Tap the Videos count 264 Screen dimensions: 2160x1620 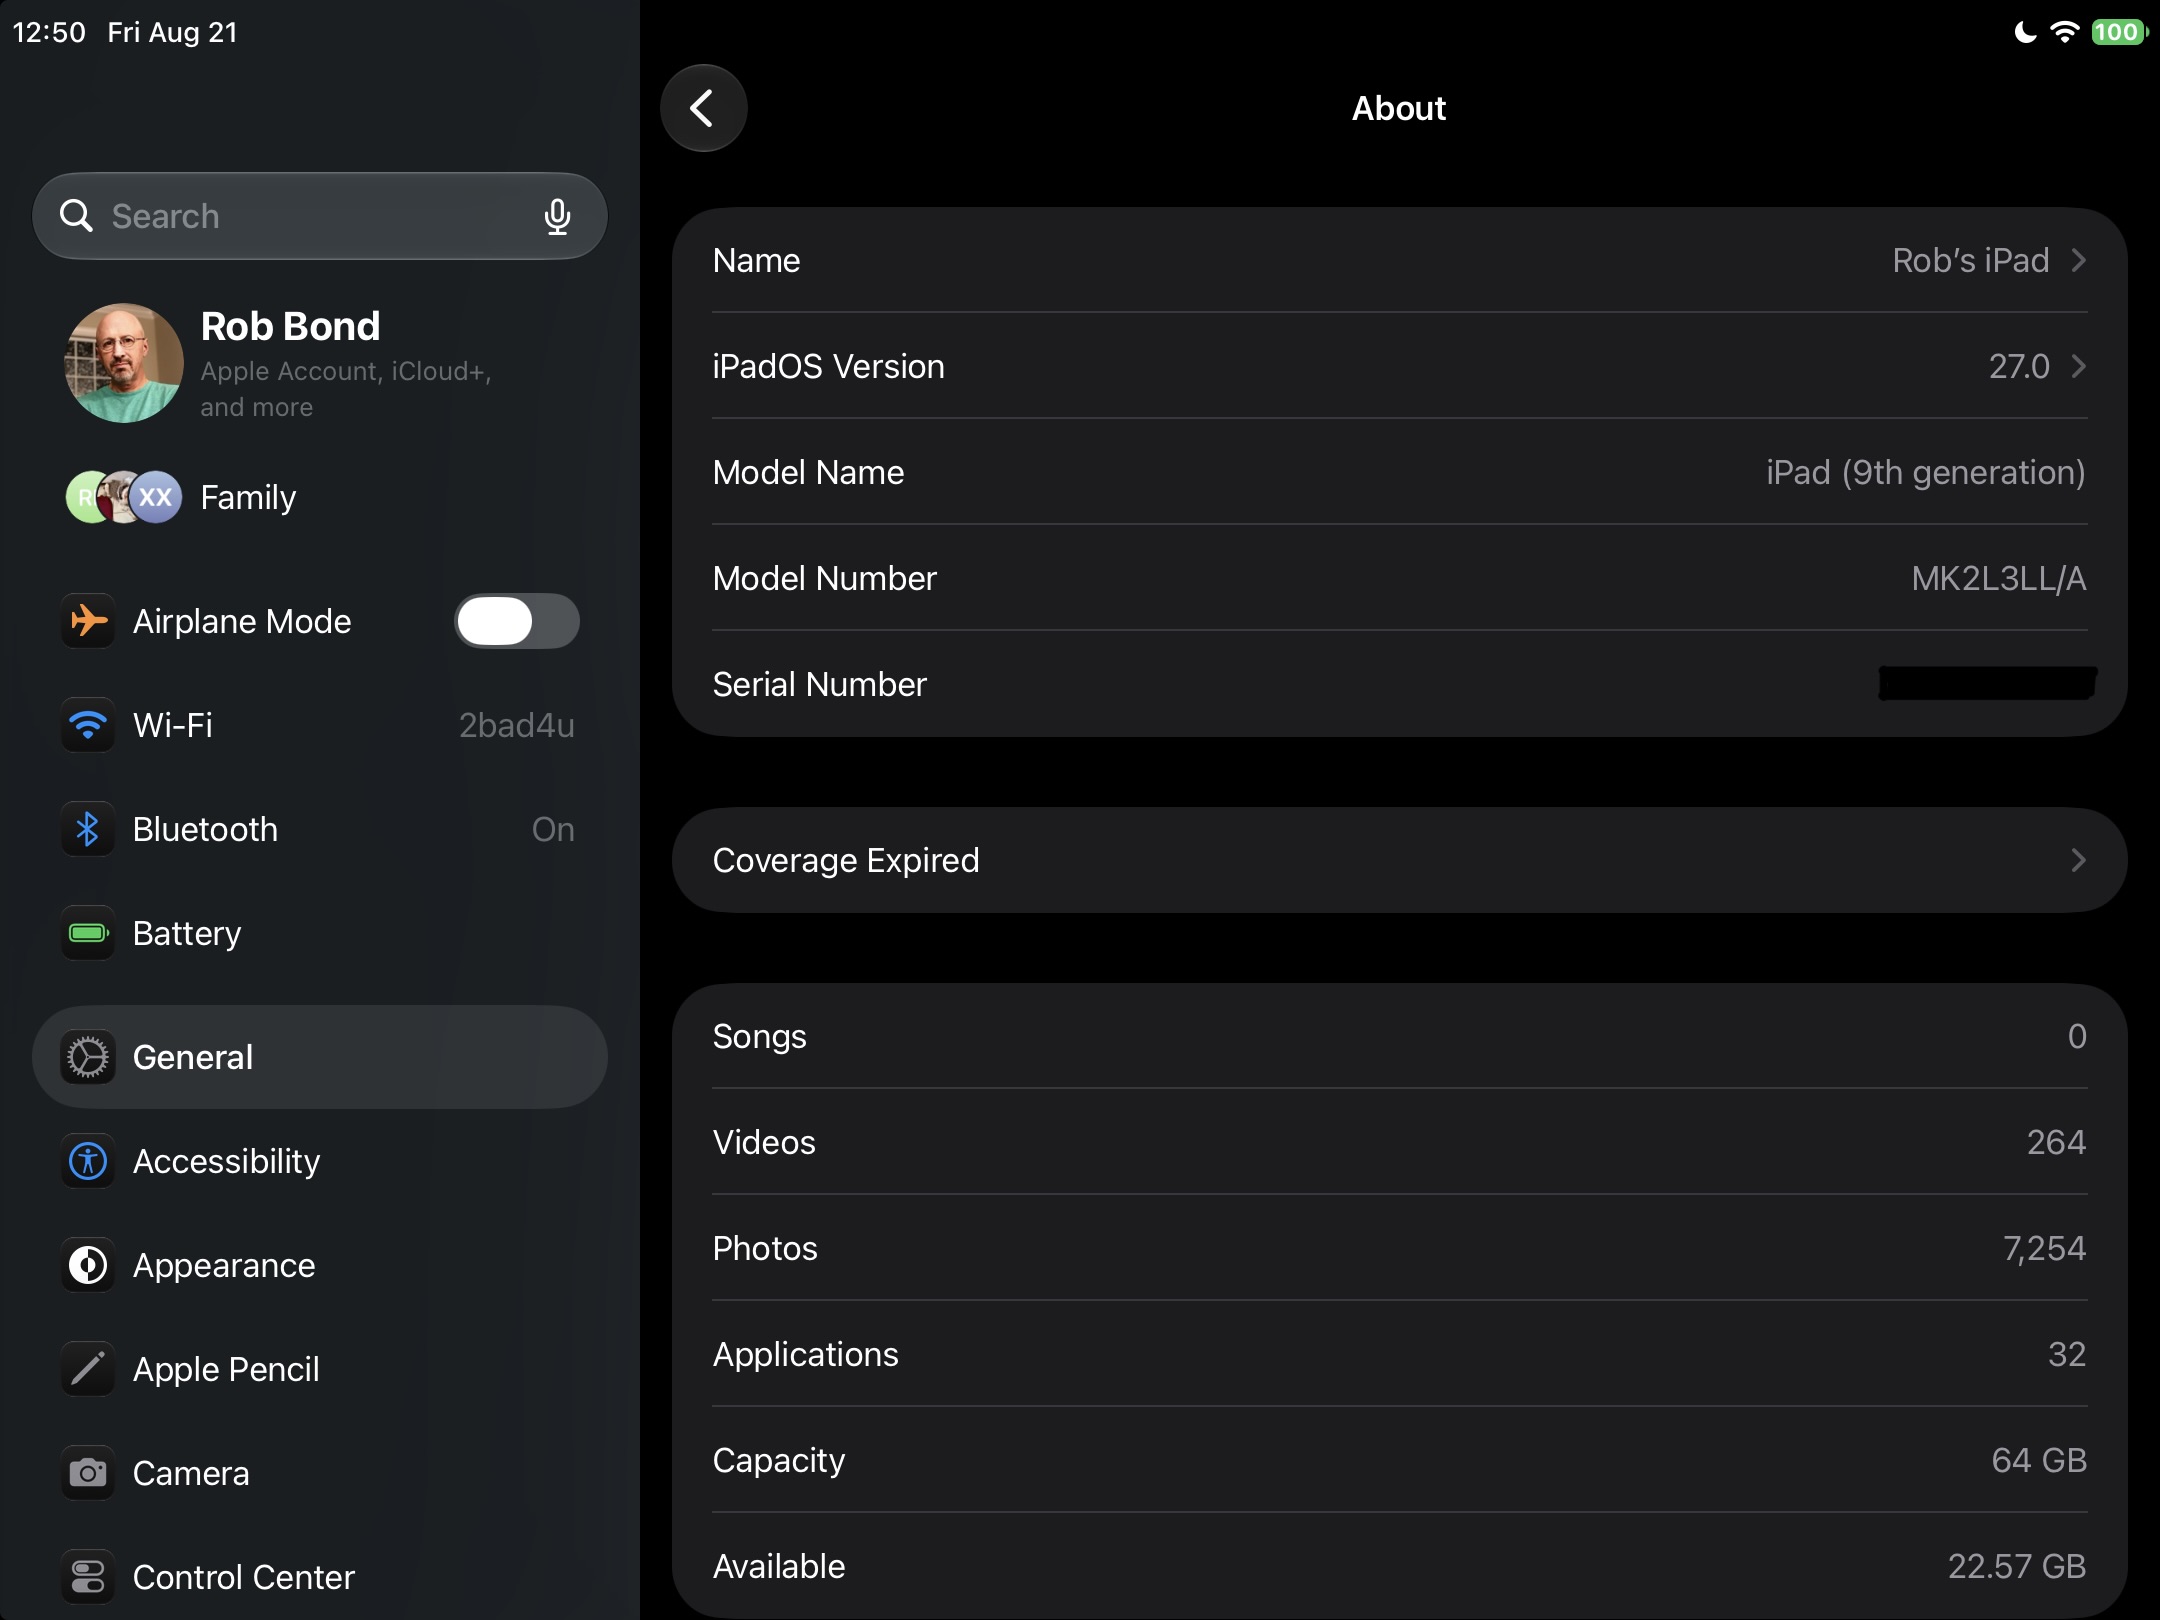(2056, 1142)
